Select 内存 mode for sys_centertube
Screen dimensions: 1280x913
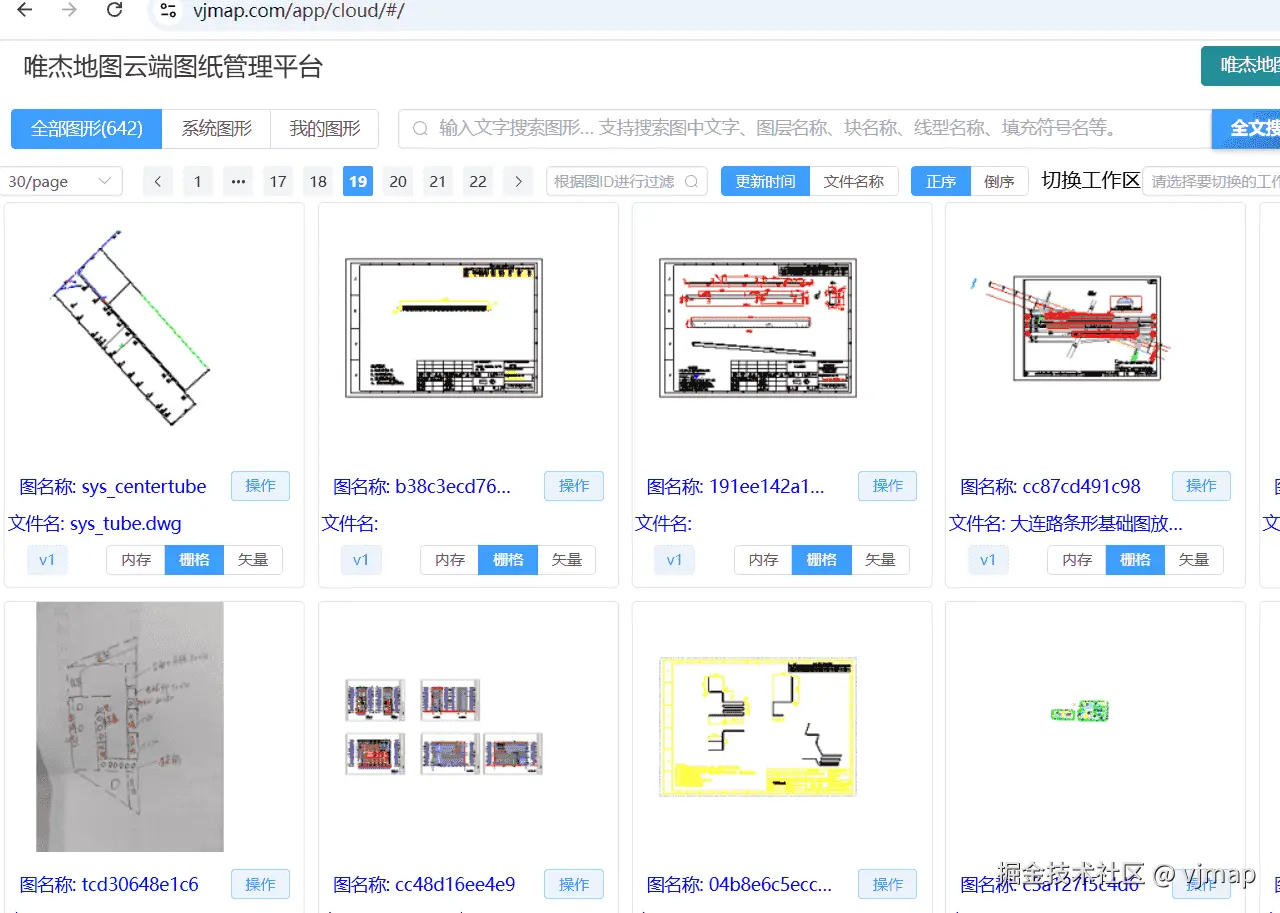pyautogui.click(x=136, y=560)
